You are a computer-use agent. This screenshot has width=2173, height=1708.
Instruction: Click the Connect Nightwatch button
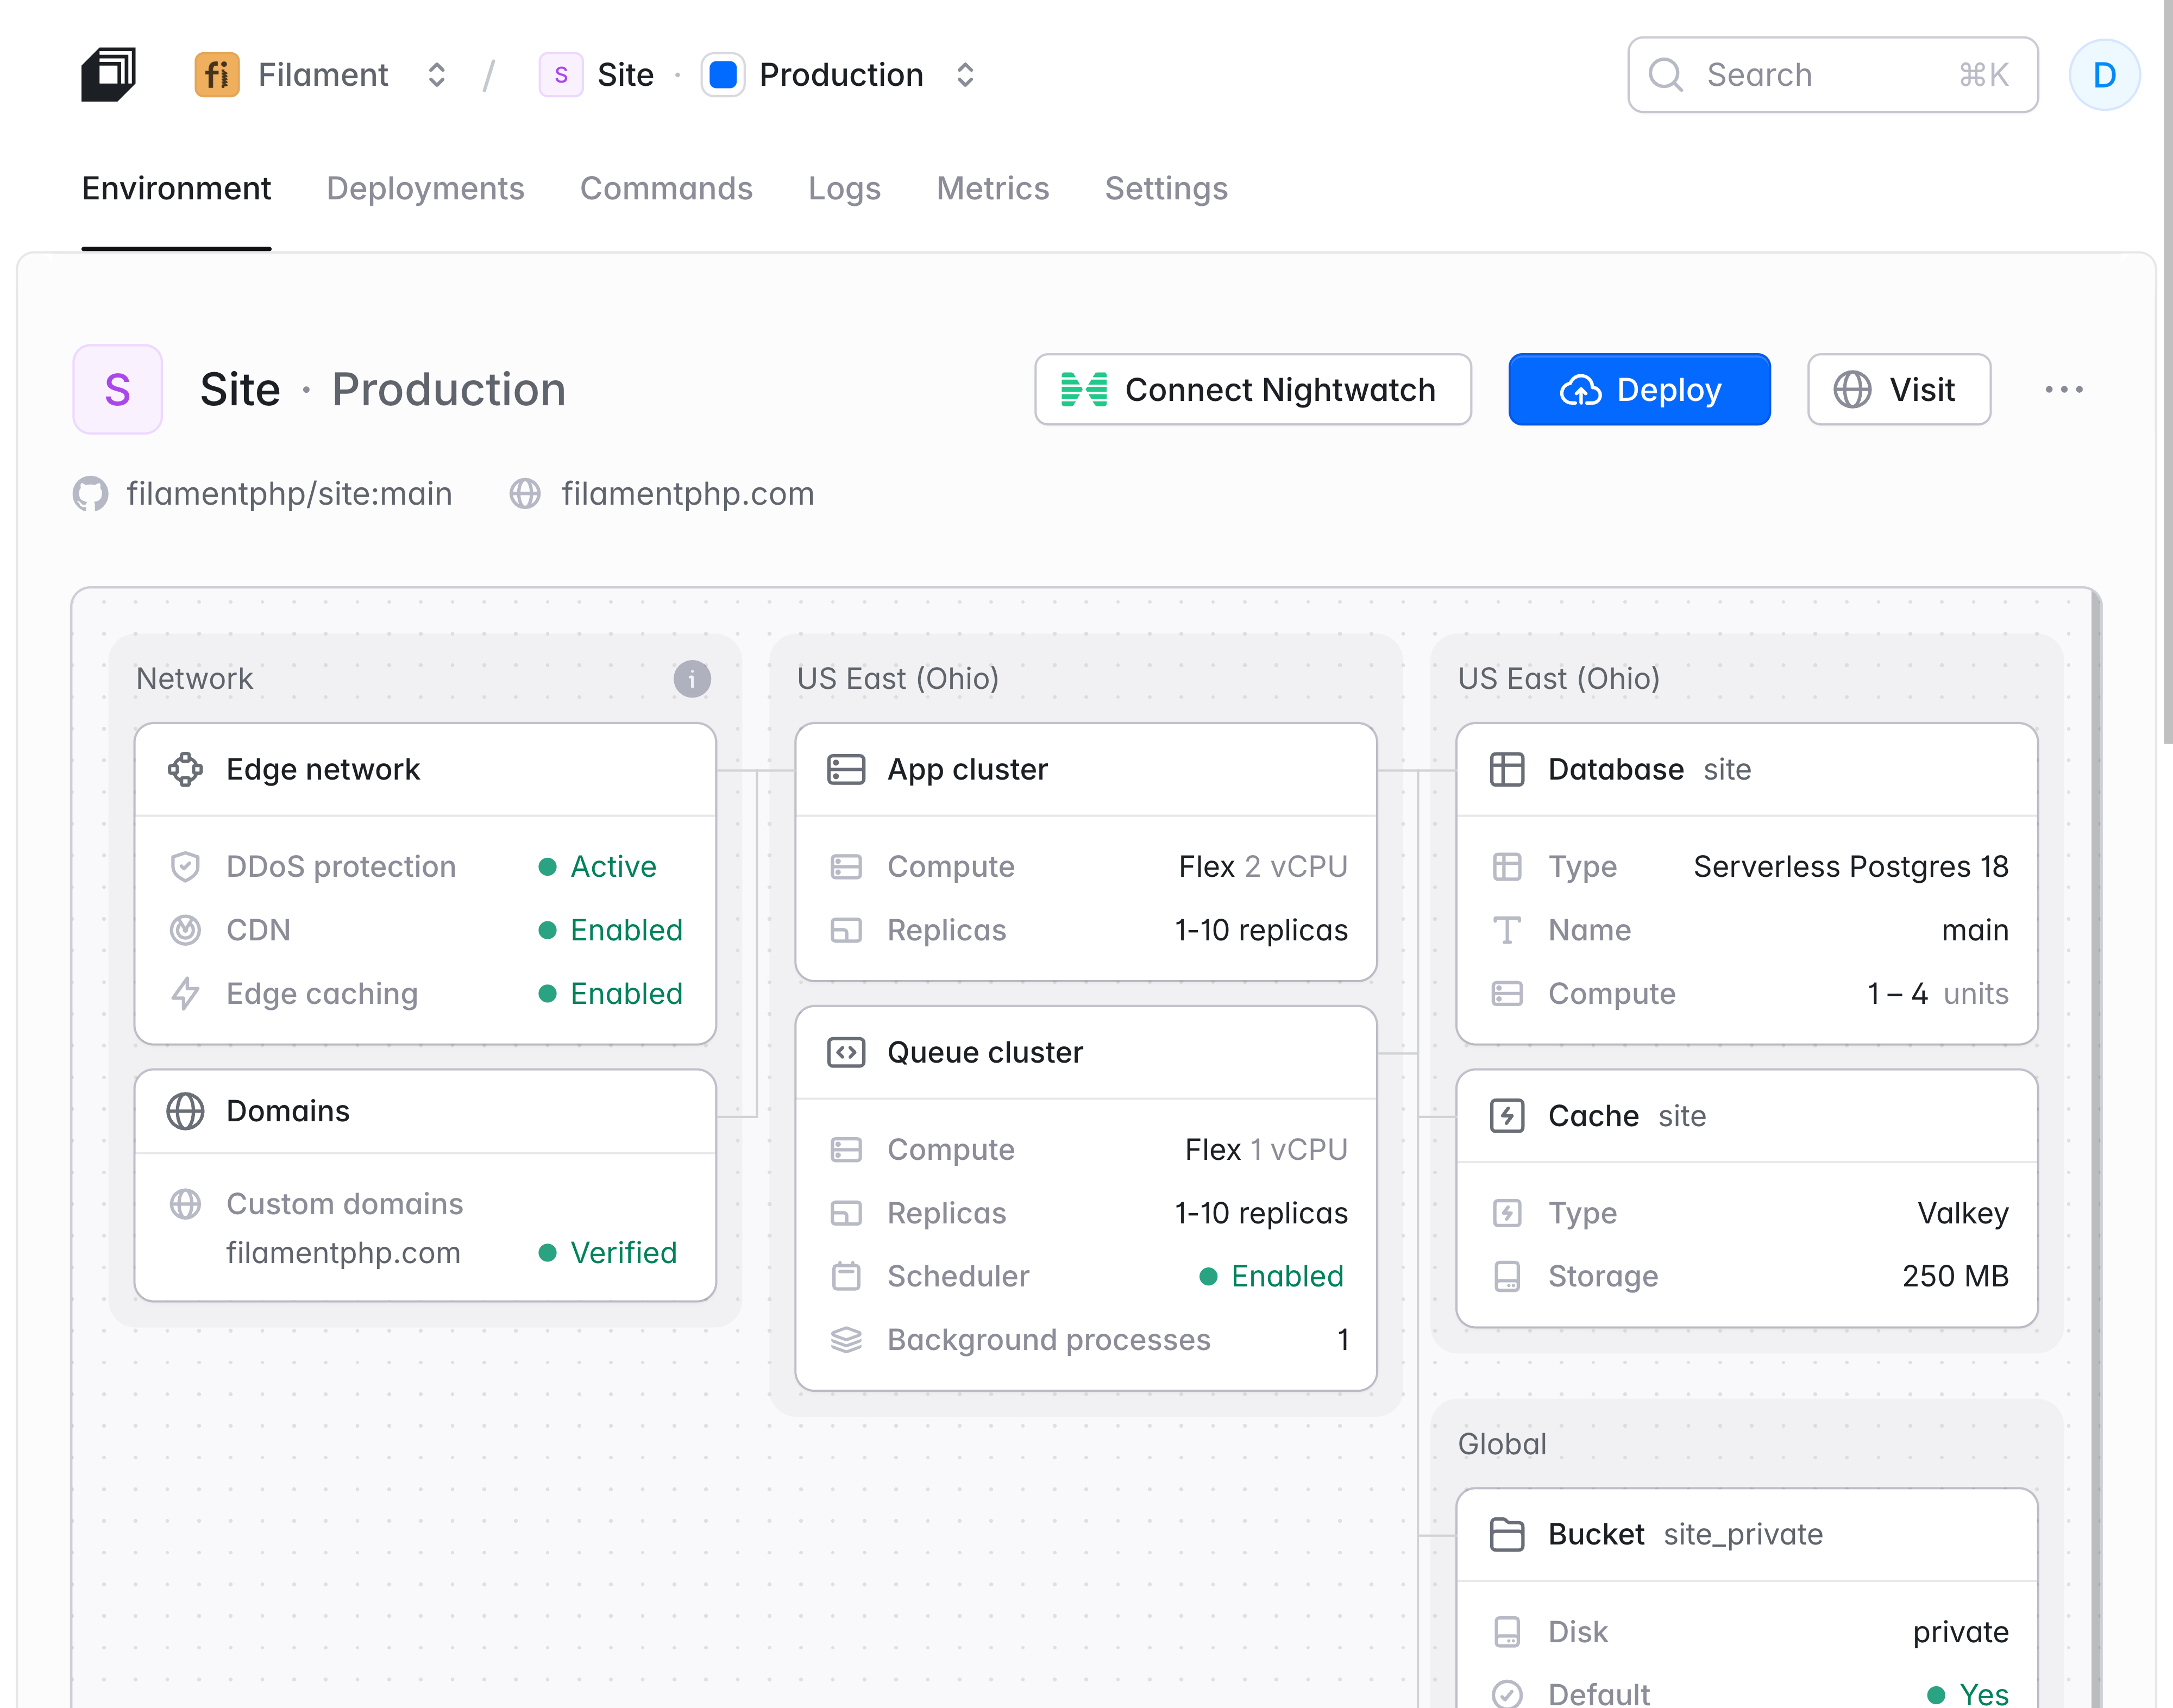click(x=1252, y=390)
